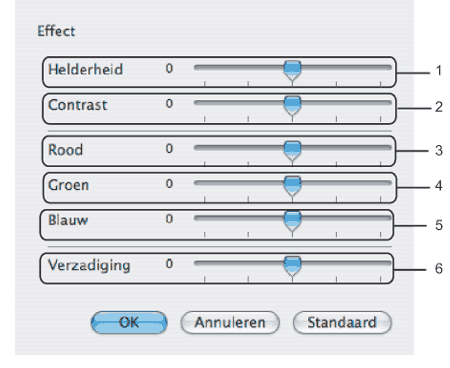
Task: Click the right end of the Helderheid track
Action: [388, 68]
